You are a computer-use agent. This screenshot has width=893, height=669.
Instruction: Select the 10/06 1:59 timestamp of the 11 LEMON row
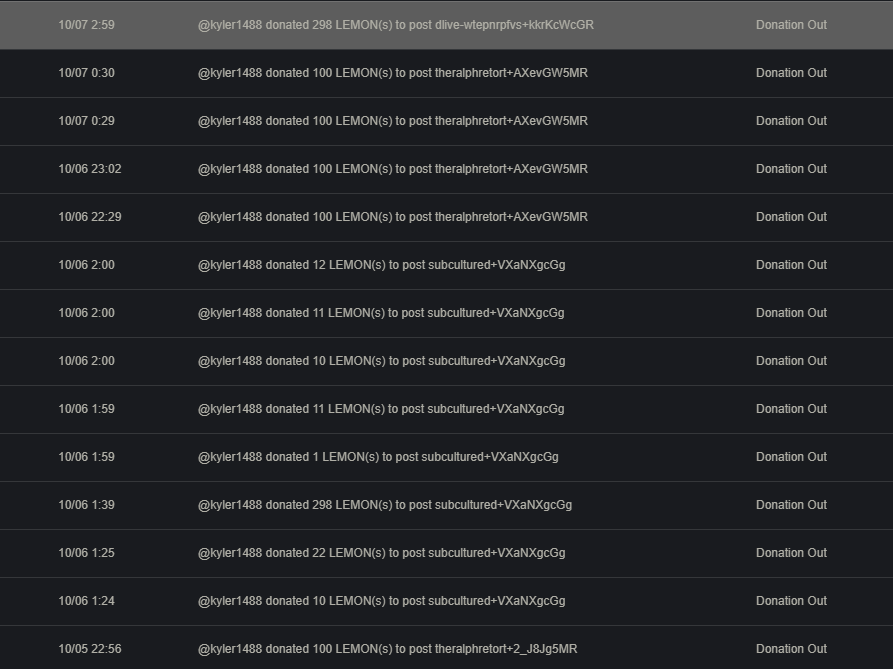pos(86,409)
